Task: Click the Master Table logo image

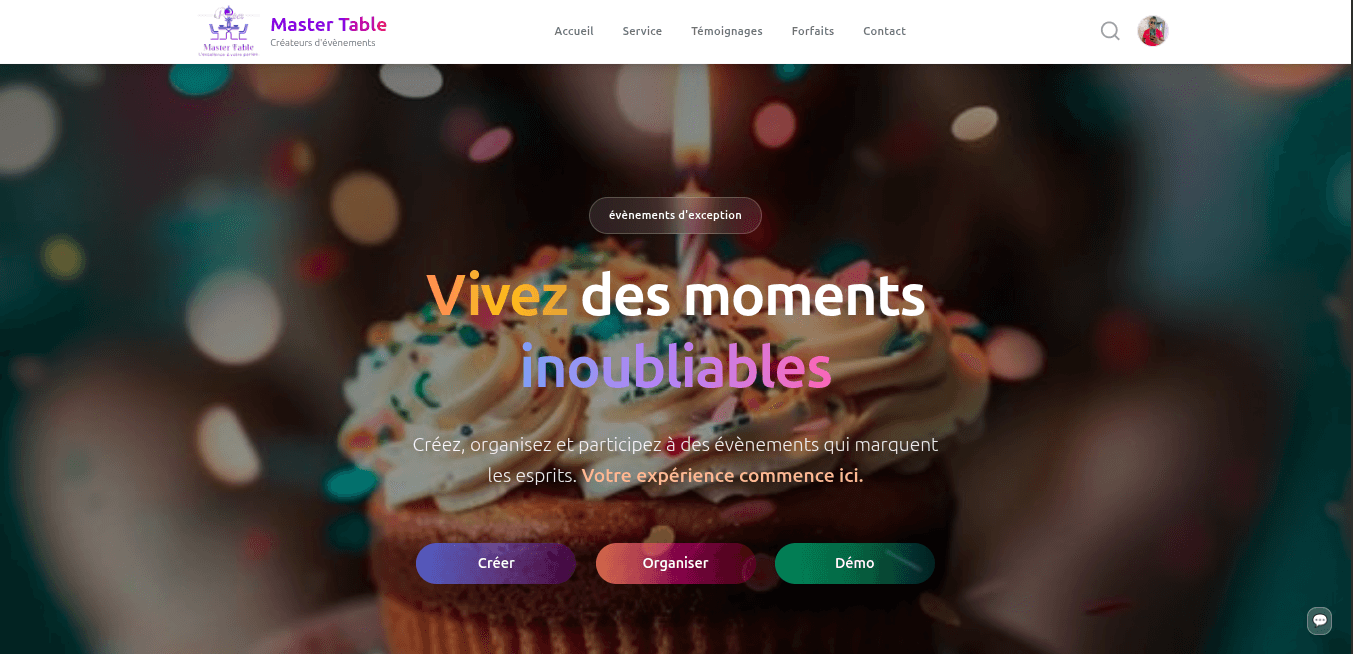Action: pyautogui.click(x=228, y=31)
